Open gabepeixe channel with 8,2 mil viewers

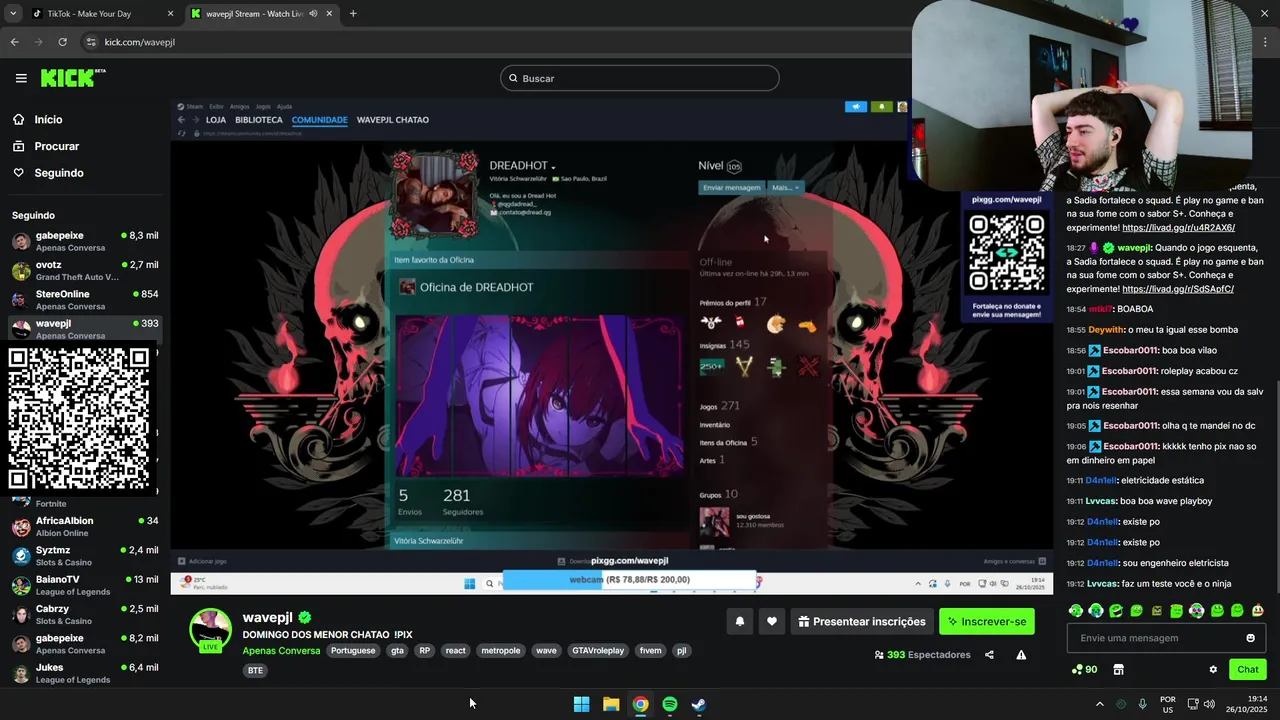tap(84, 644)
